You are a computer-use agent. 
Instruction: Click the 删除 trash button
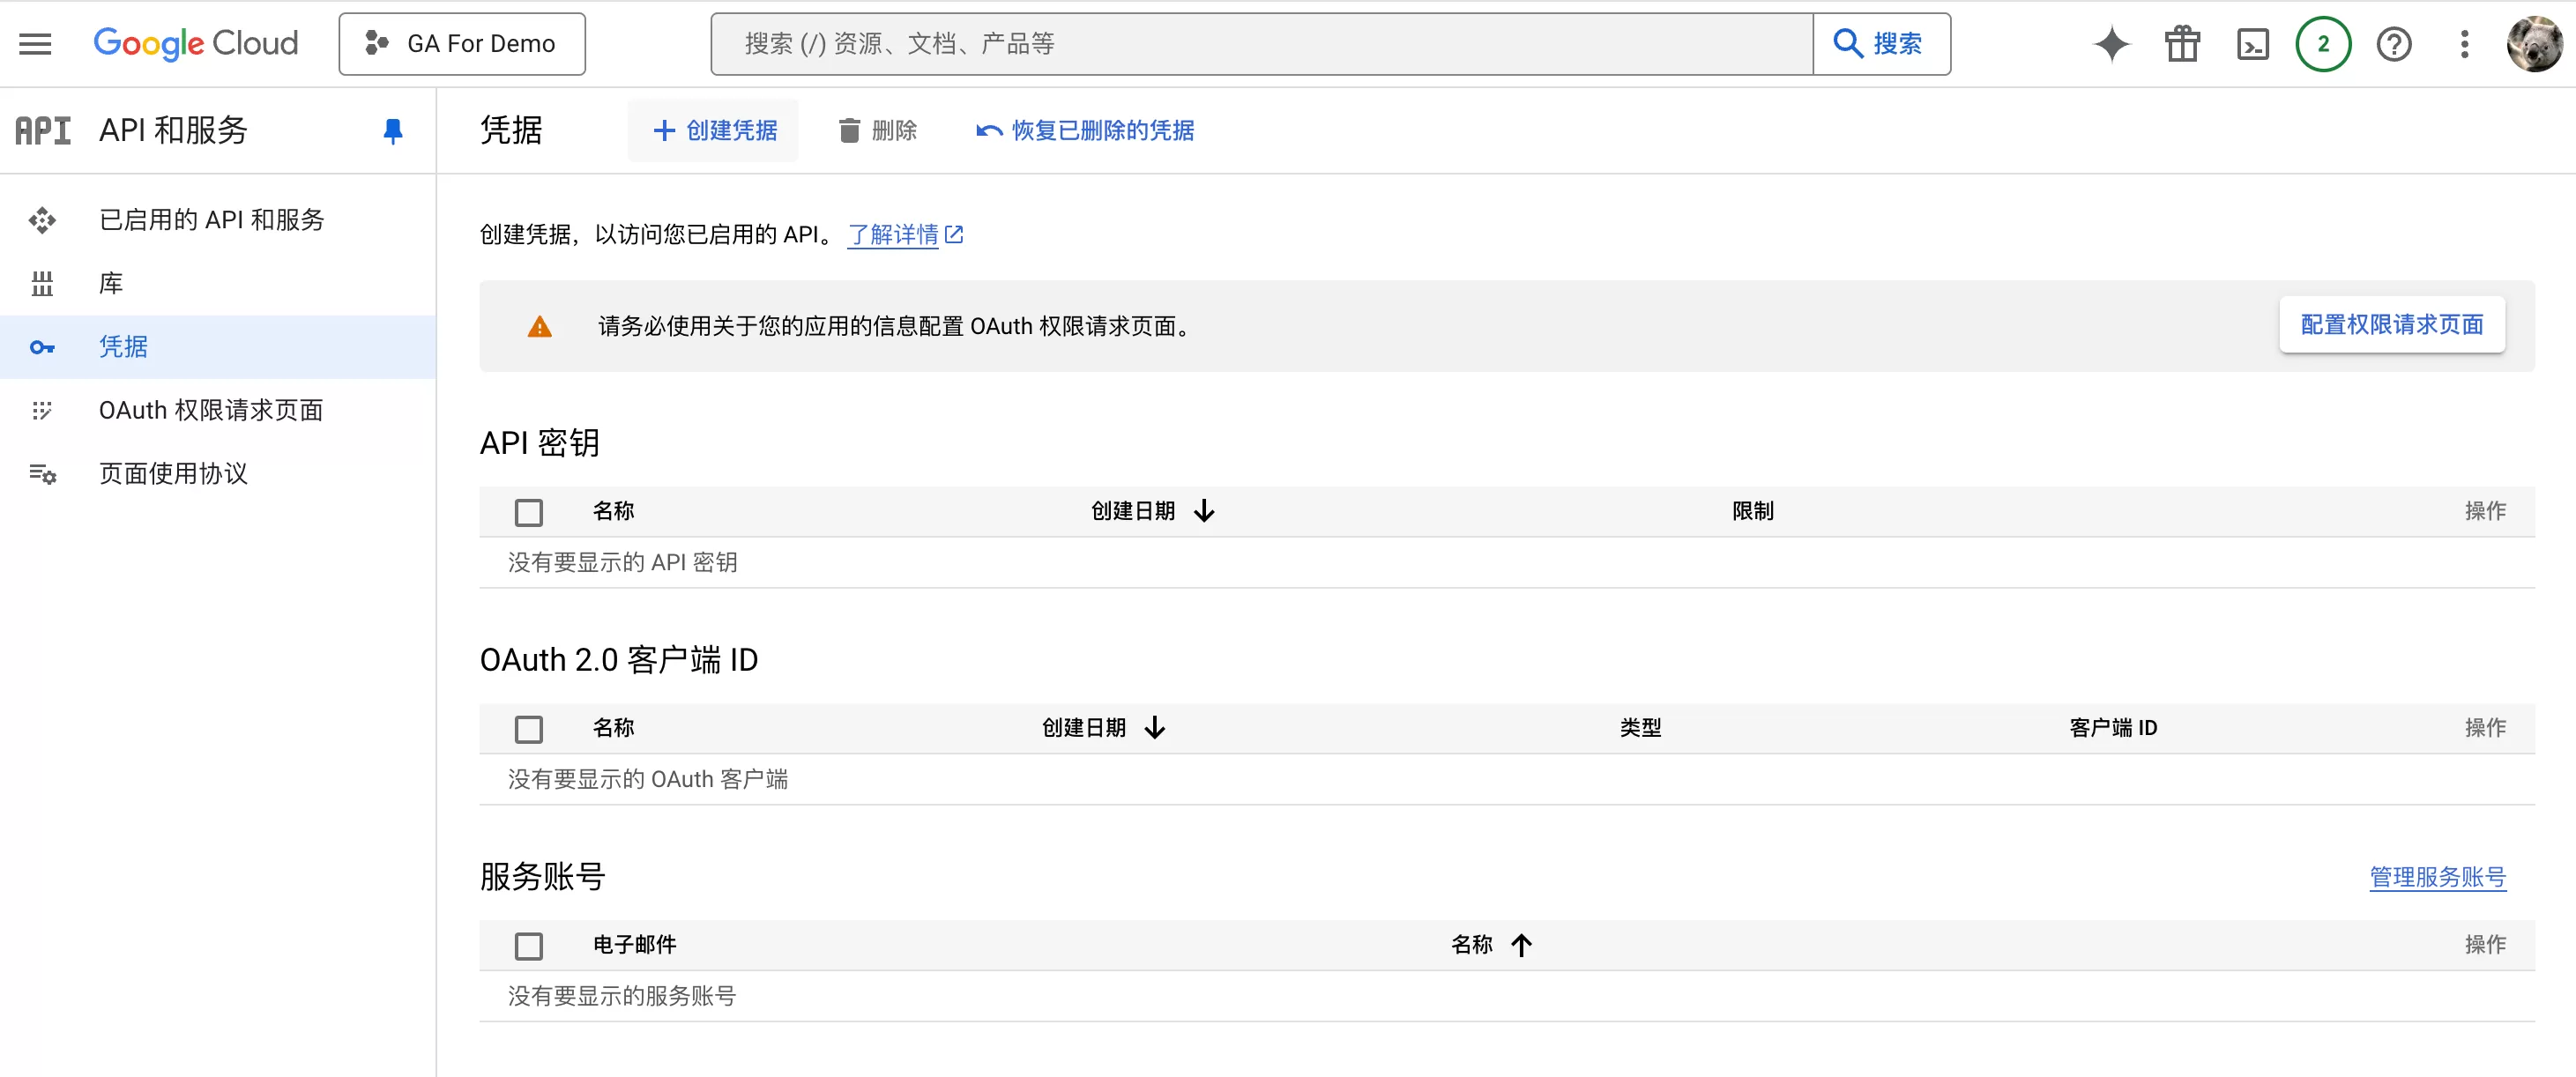[878, 131]
